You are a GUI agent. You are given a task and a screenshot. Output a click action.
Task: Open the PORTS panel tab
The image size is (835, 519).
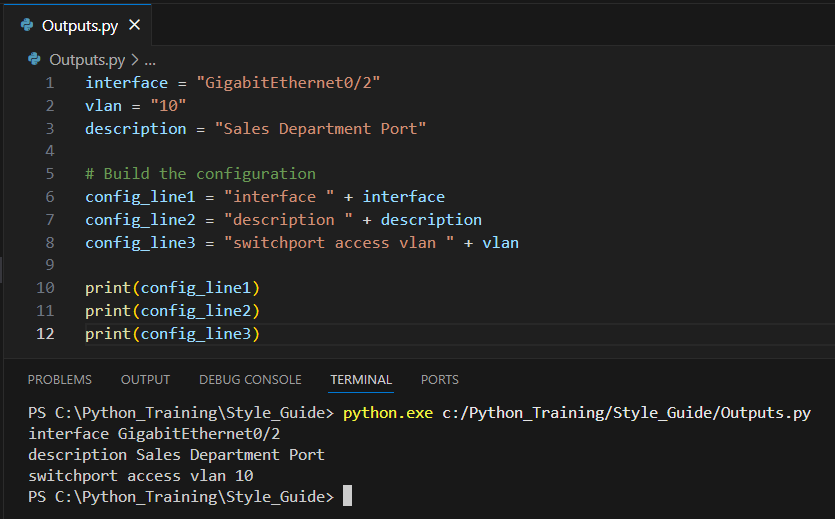click(x=440, y=380)
